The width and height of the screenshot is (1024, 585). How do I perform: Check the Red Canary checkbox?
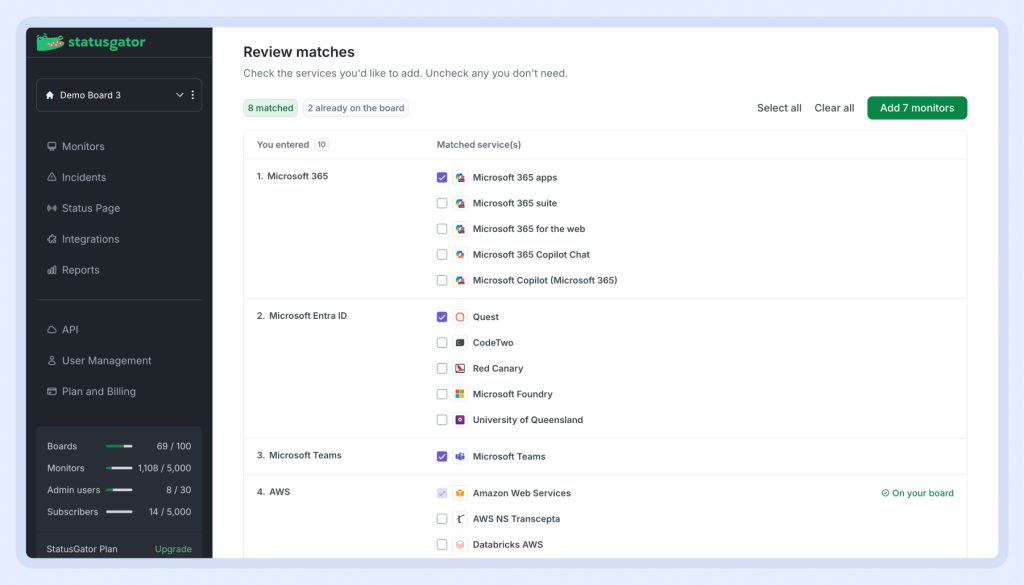(442, 368)
